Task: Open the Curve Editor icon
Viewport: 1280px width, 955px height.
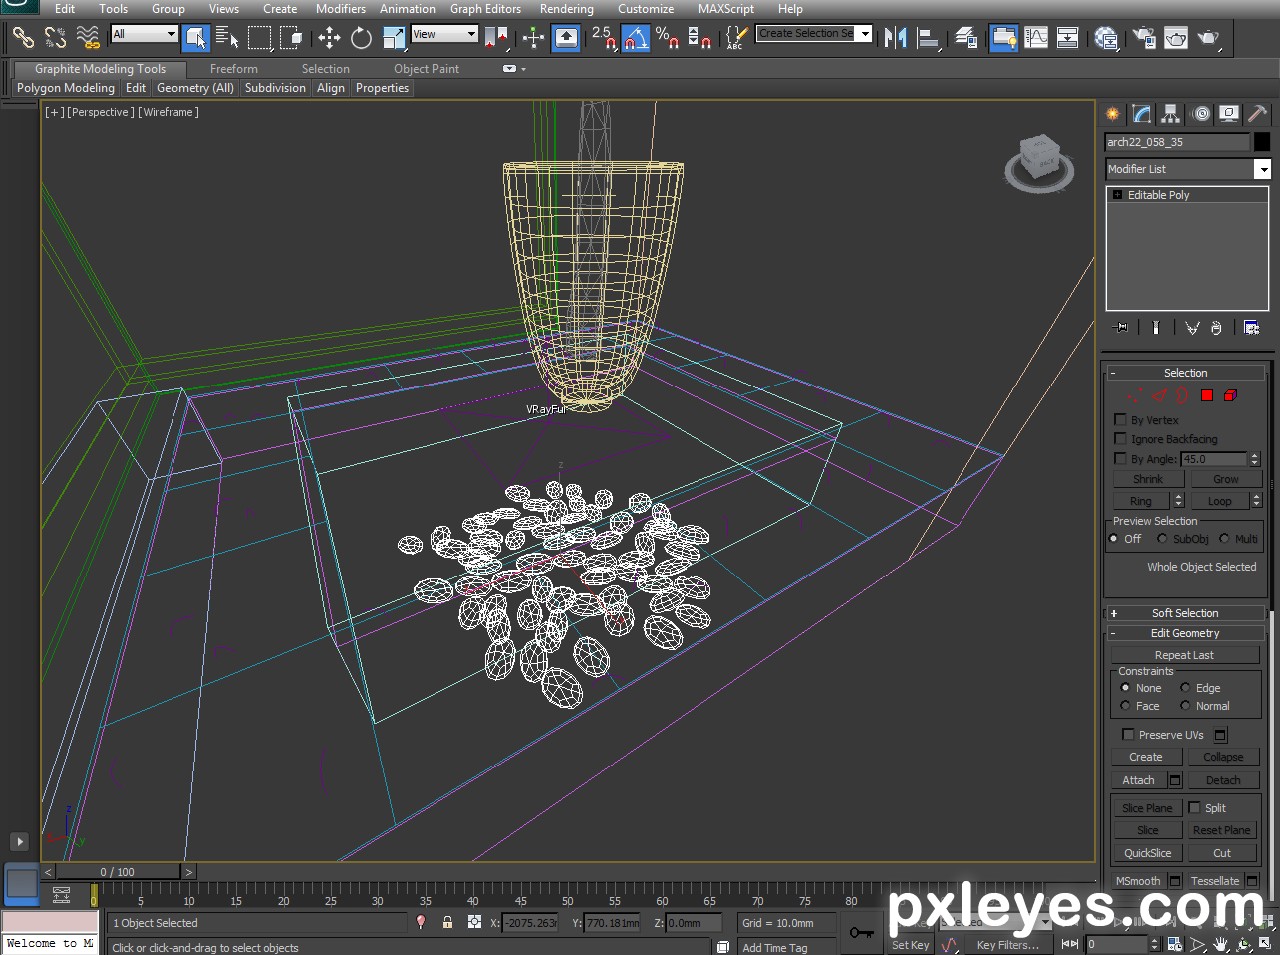Action: (1036, 38)
